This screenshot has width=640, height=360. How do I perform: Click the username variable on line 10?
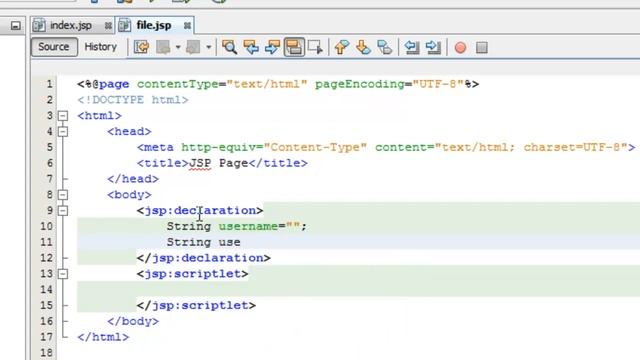tap(248, 226)
